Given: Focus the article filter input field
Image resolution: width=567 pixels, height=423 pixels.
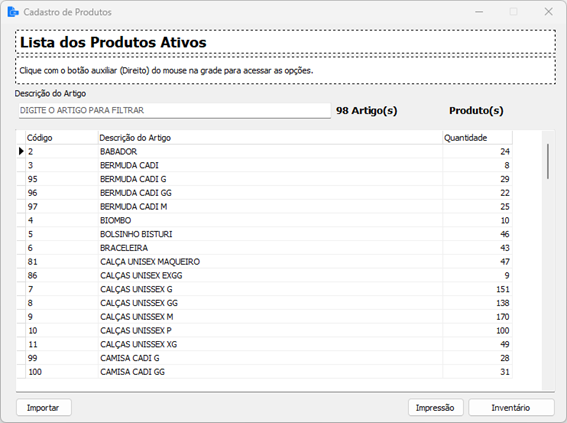Looking at the screenshot, I should pos(175,110).
